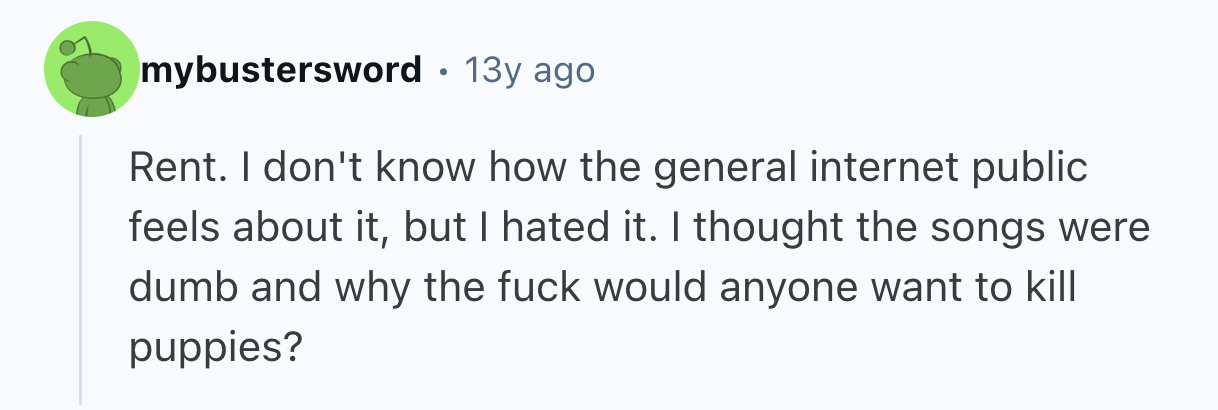Click the "13y ago" comment timestamp
Image resolution: width=1218 pixels, height=410 pixels.
[x=530, y=71]
